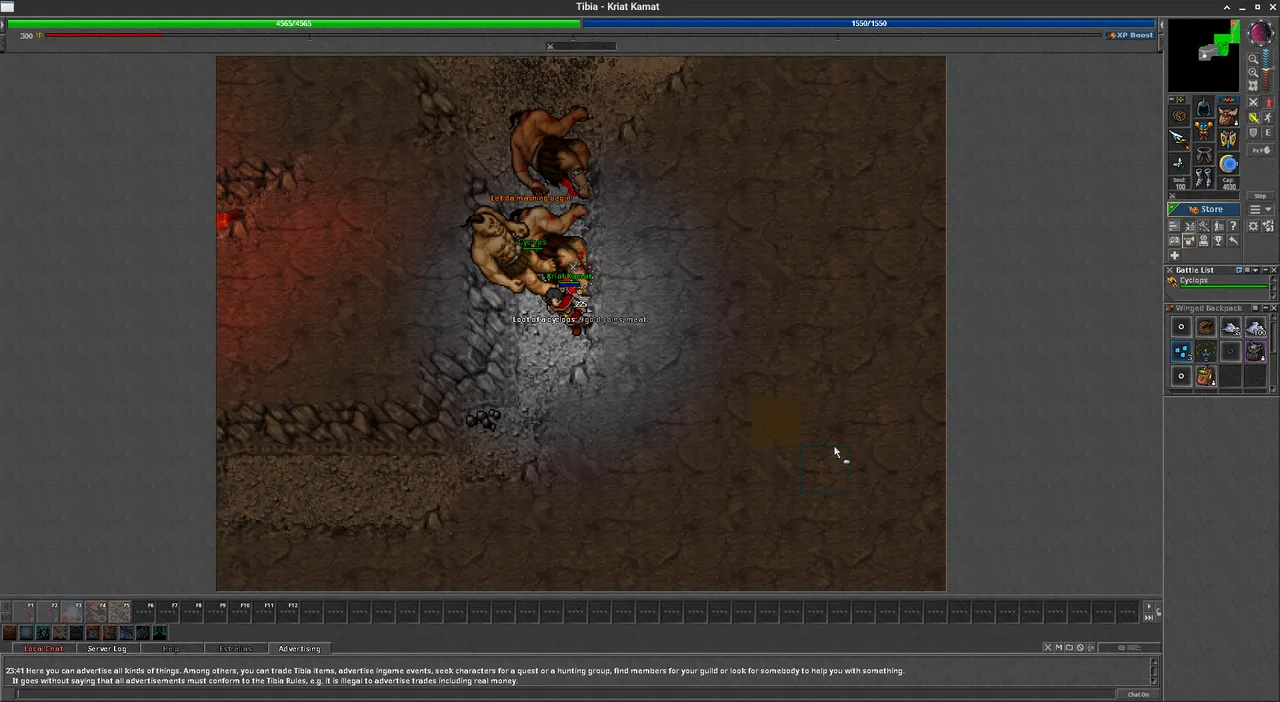Viewport: 1280px width, 702px height.
Task: Select the shield defensive mode icon
Action: pos(1254,132)
